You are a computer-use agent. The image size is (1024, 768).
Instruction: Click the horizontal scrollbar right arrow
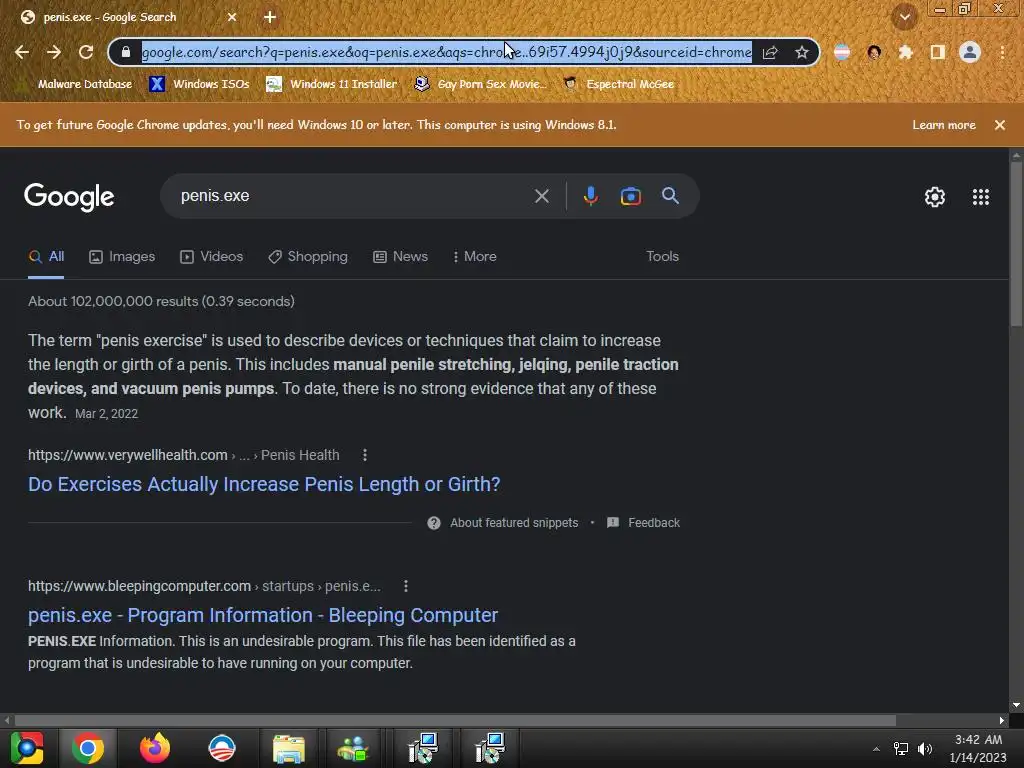[x=1002, y=720]
